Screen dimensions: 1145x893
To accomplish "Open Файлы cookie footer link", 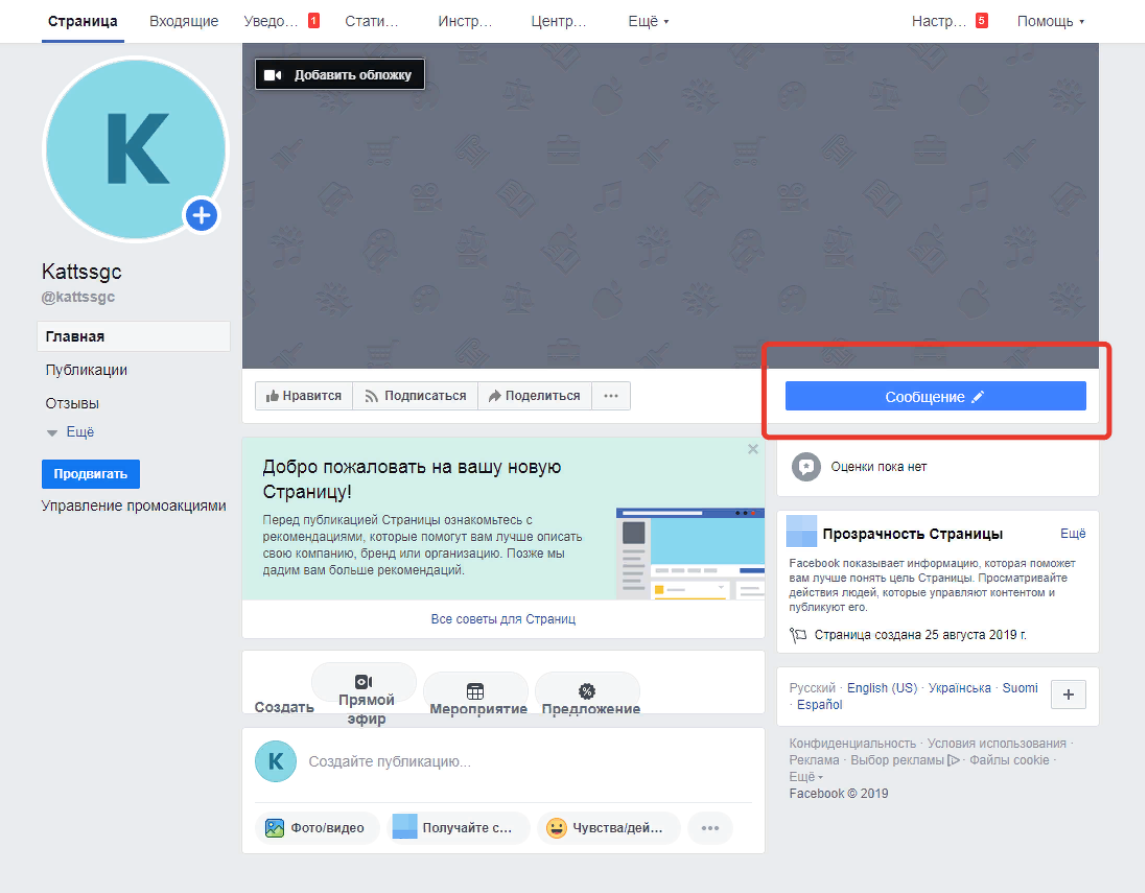I will click(x=1009, y=760).
